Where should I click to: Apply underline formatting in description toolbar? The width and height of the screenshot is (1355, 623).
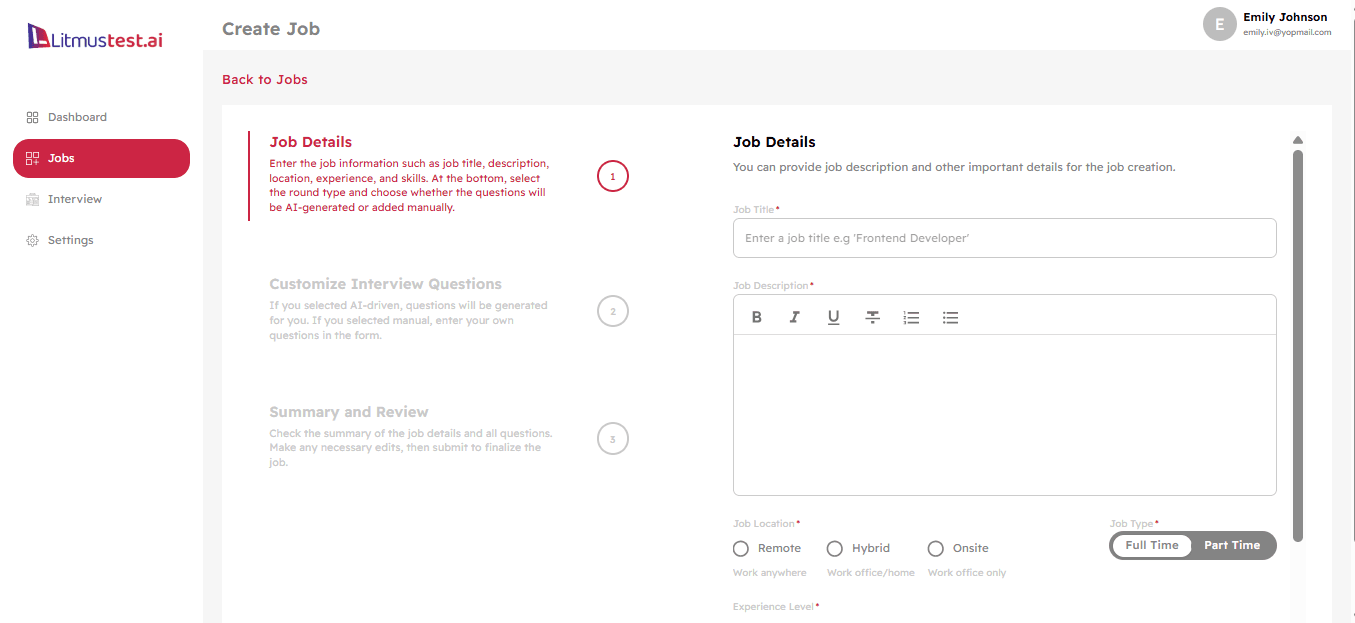833,316
